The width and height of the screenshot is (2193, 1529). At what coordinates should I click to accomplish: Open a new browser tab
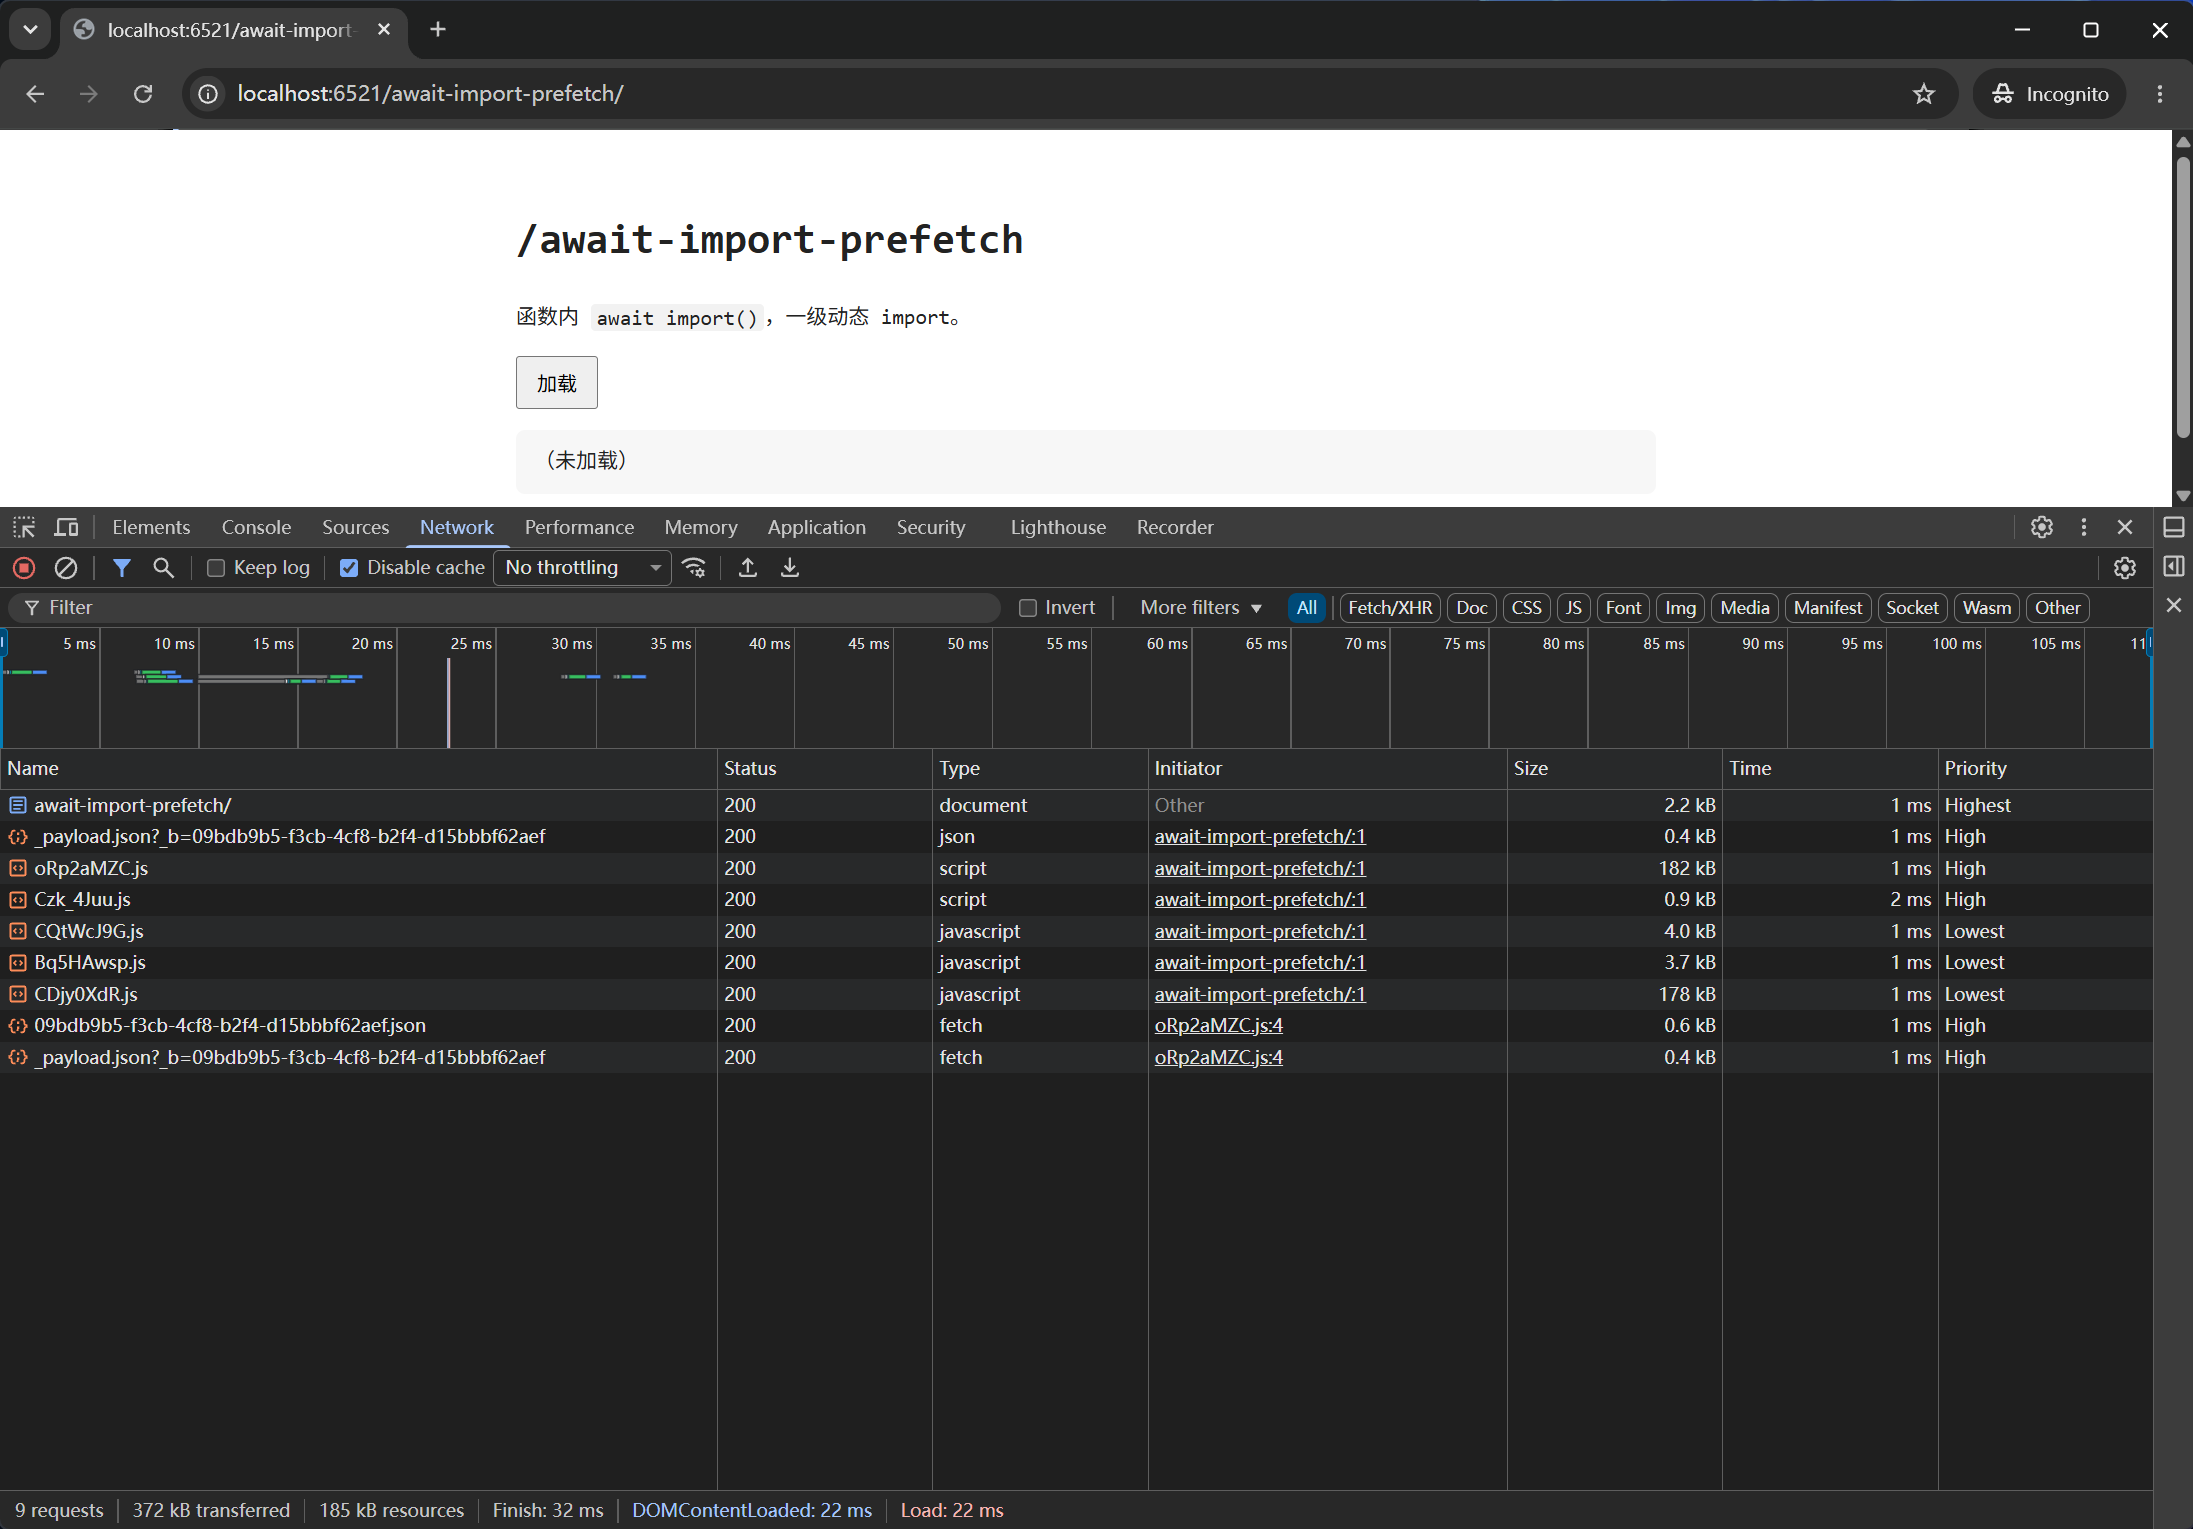tap(438, 30)
